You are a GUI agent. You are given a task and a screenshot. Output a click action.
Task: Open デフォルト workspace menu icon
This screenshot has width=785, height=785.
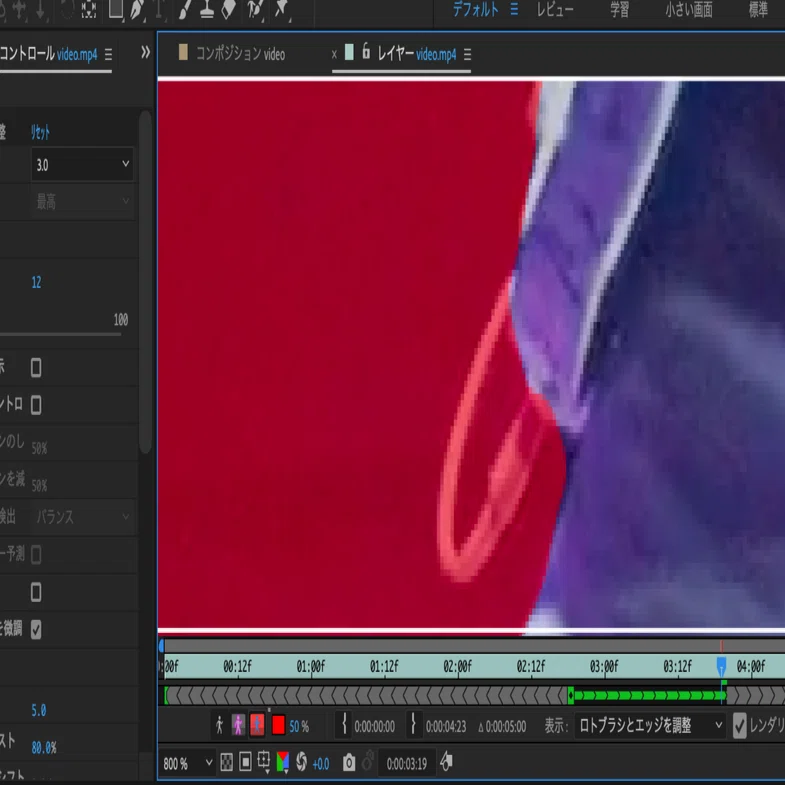point(514,9)
